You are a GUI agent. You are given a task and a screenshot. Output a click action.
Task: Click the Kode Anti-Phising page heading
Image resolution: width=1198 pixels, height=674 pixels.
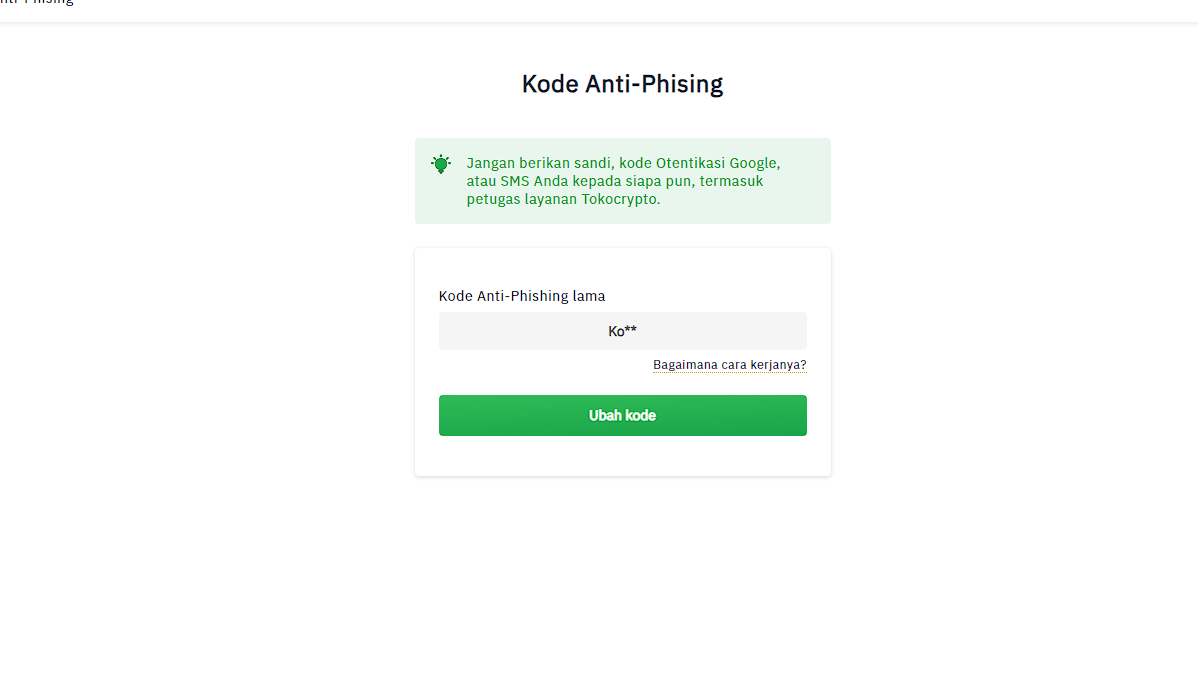pyautogui.click(x=623, y=84)
